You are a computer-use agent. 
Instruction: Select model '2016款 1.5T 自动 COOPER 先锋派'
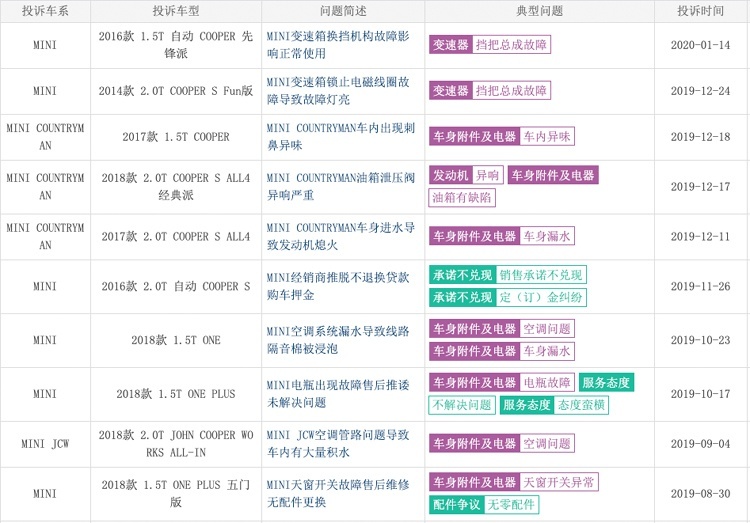(x=176, y=45)
